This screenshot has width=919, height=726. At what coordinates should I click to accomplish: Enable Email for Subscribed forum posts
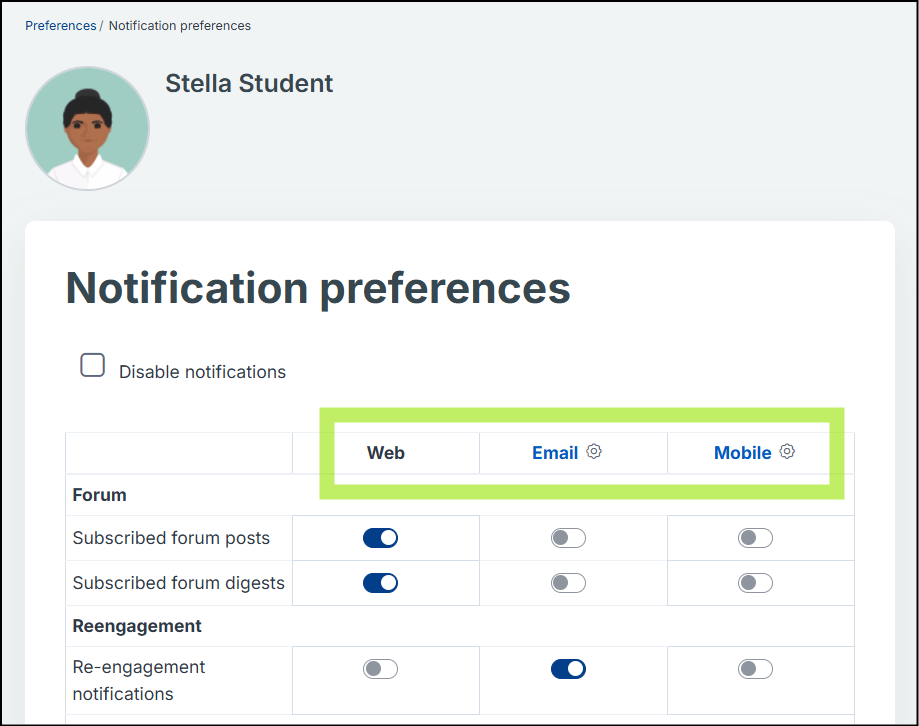(x=568, y=538)
